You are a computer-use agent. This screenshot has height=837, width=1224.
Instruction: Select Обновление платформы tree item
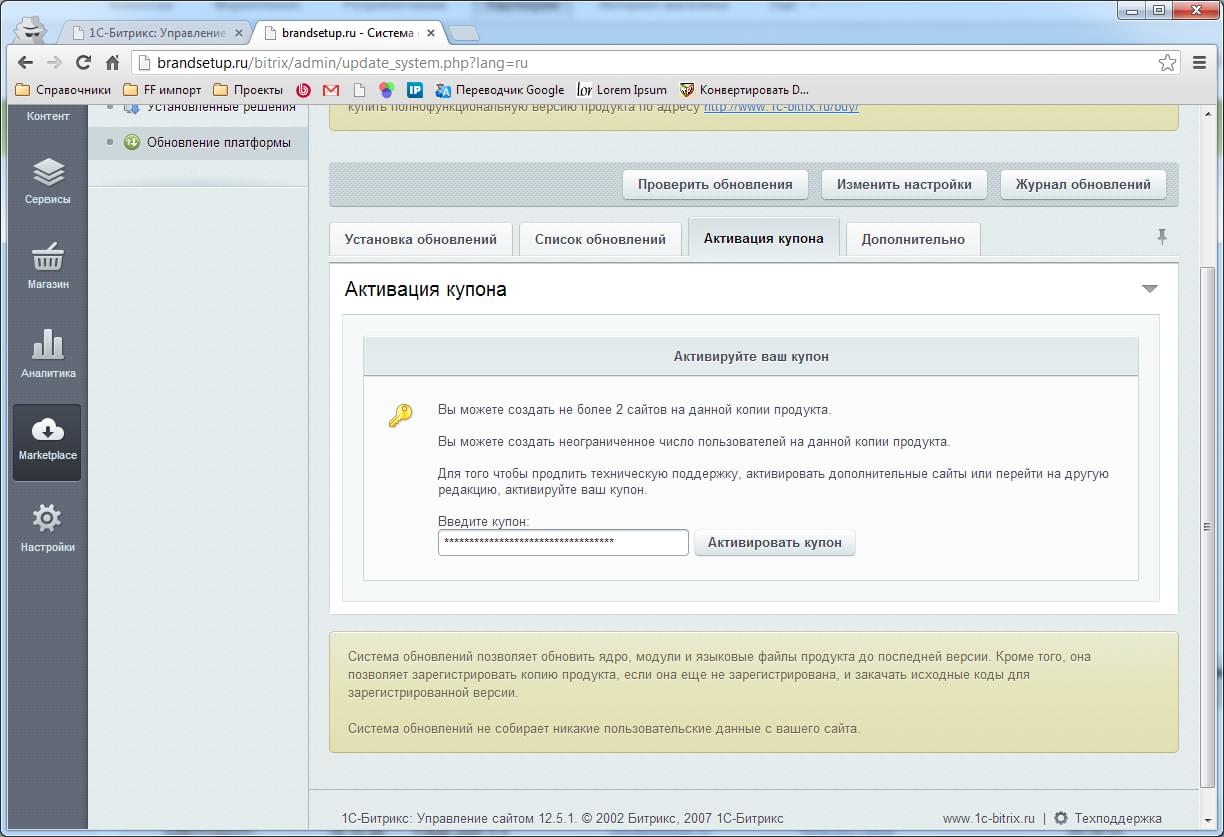point(219,142)
